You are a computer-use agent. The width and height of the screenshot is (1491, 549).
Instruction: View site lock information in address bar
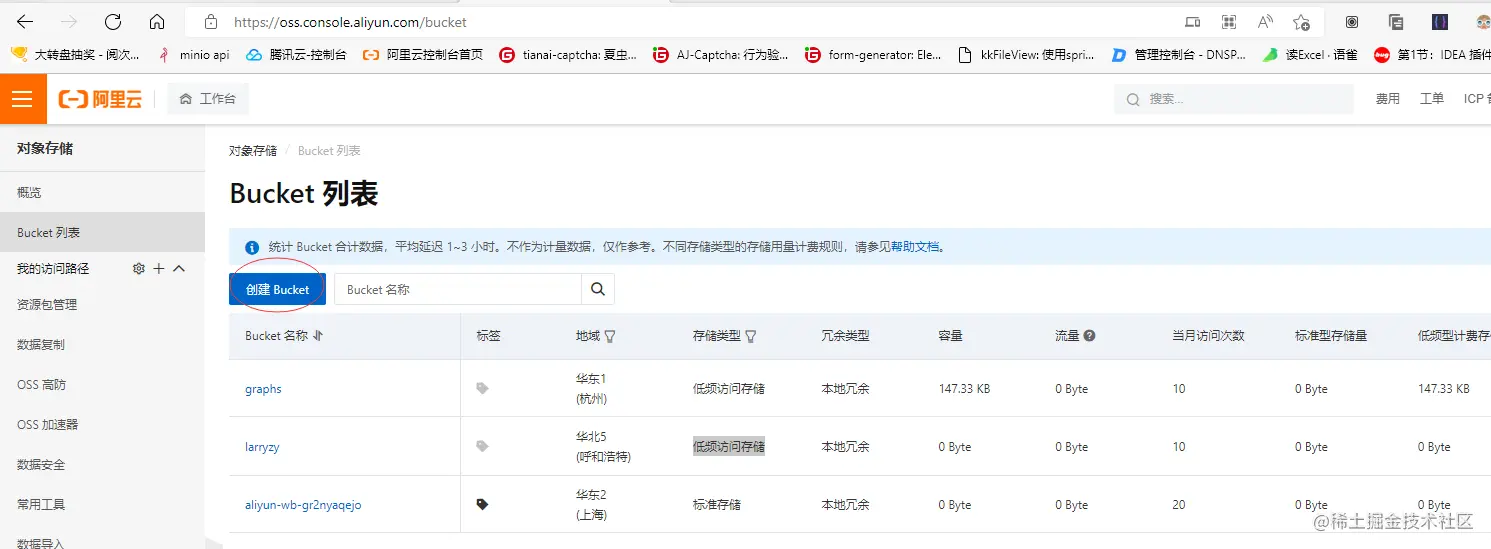pyautogui.click(x=210, y=22)
